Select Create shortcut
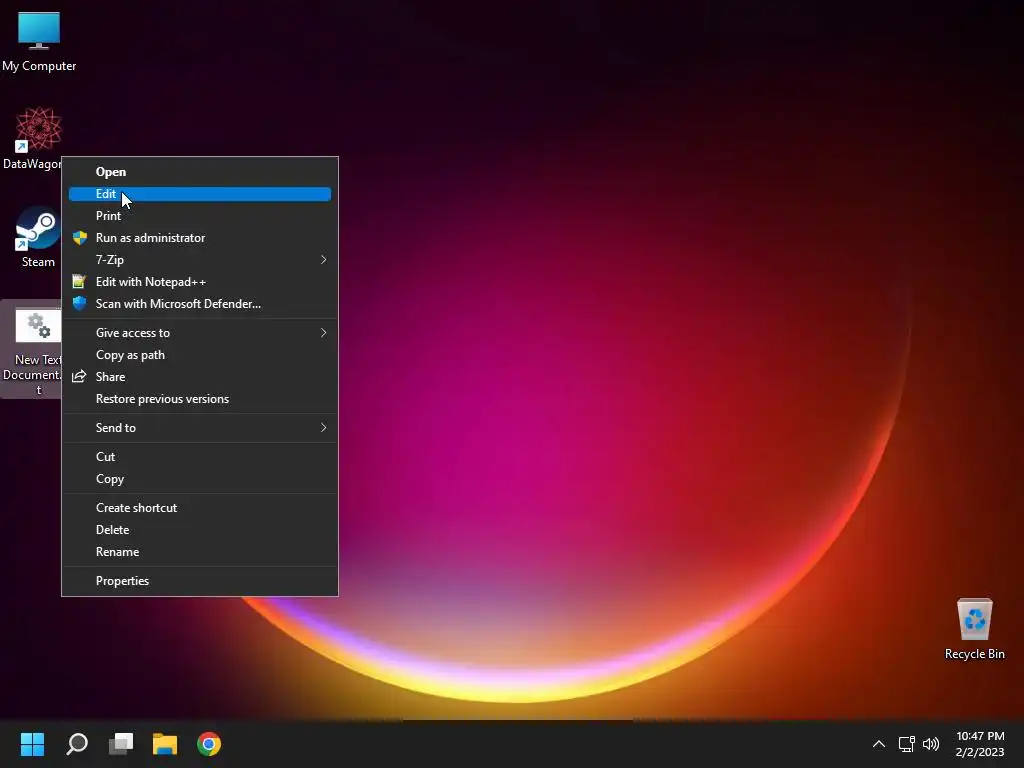 point(200,508)
